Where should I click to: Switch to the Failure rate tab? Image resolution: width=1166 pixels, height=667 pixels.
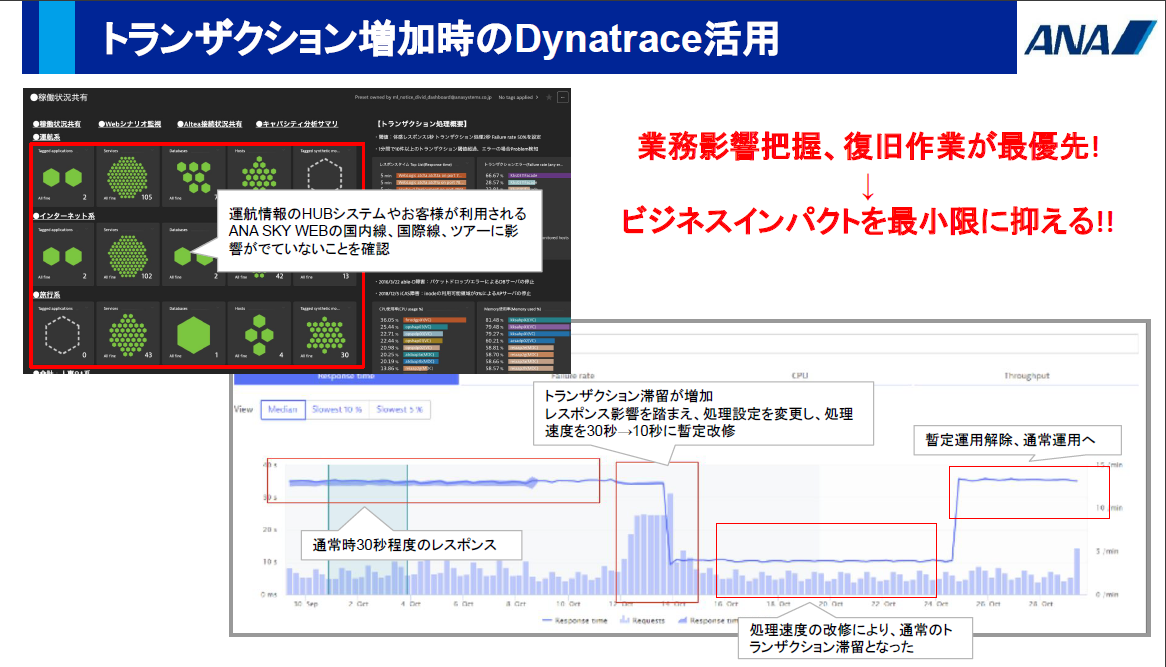pos(573,376)
